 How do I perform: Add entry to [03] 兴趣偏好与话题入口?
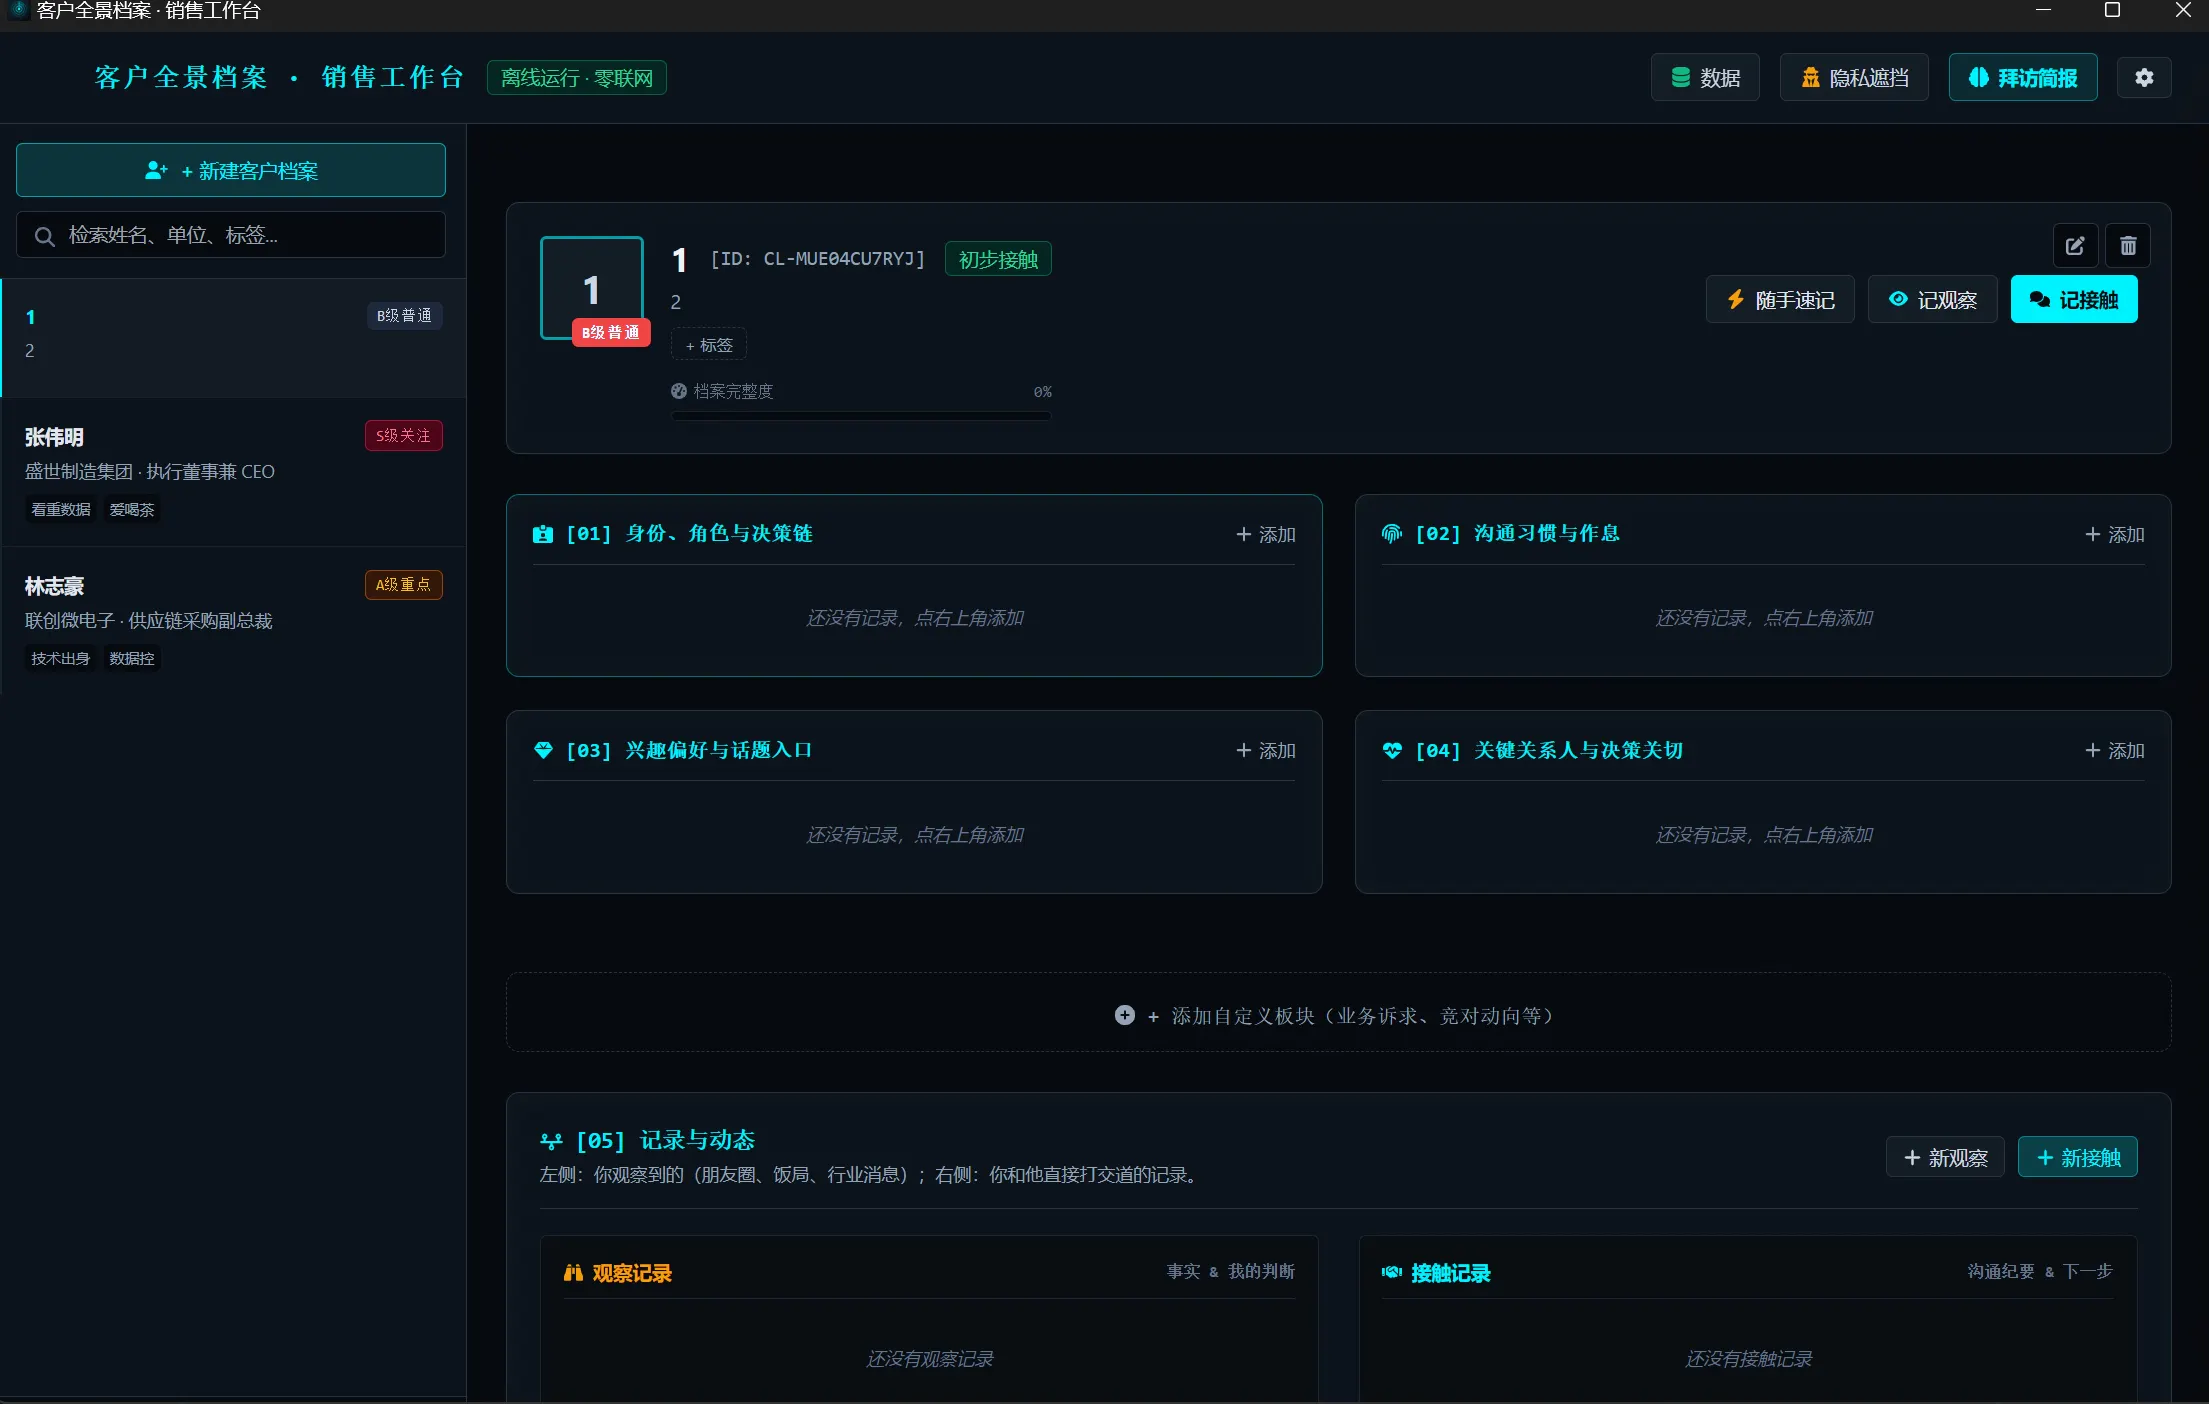pyautogui.click(x=1265, y=750)
